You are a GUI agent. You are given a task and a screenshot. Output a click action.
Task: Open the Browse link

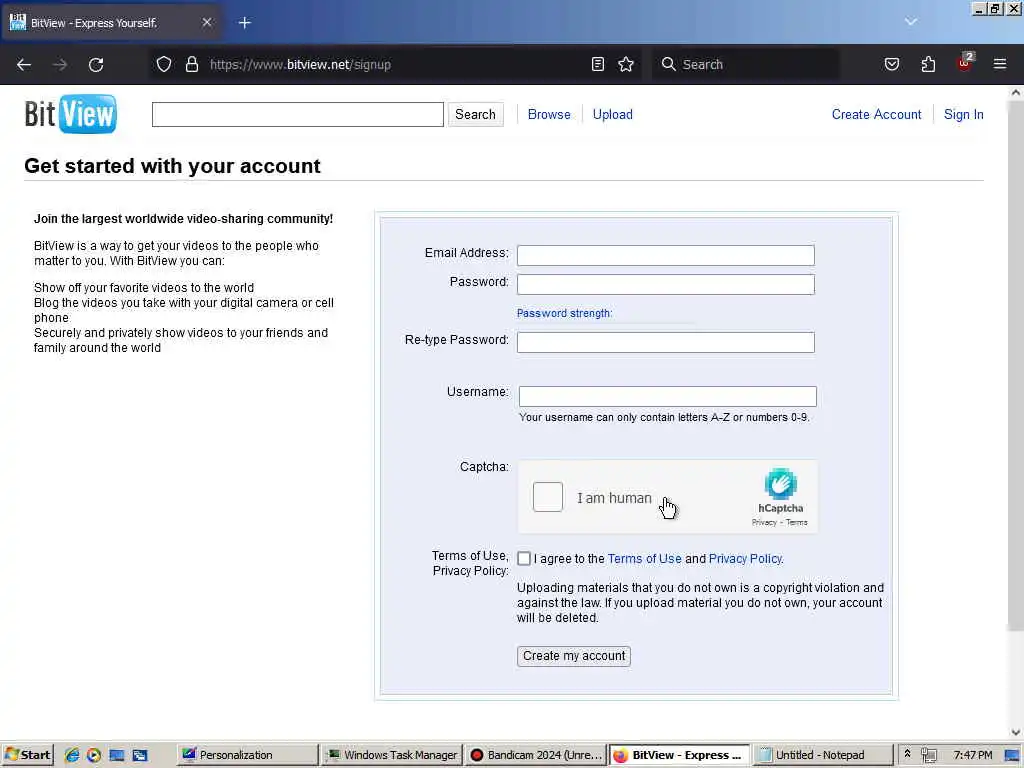[549, 114]
